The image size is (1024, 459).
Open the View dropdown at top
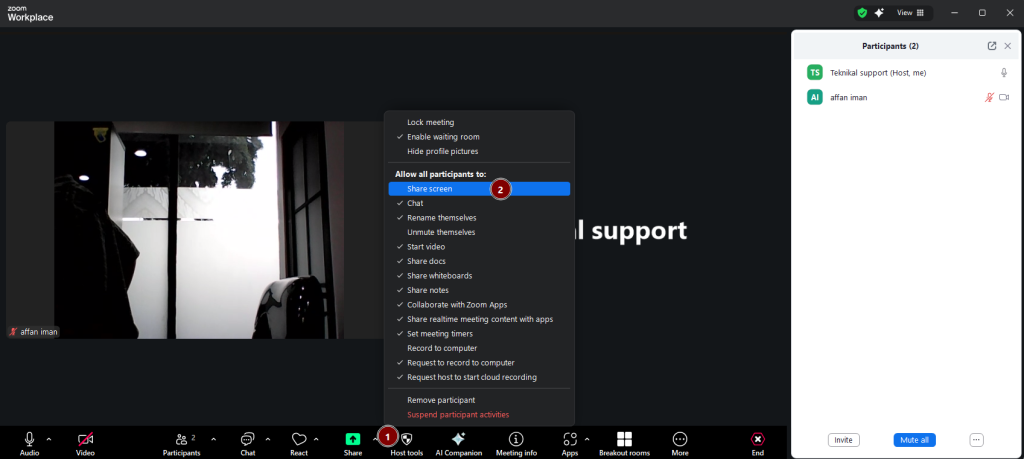click(910, 13)
